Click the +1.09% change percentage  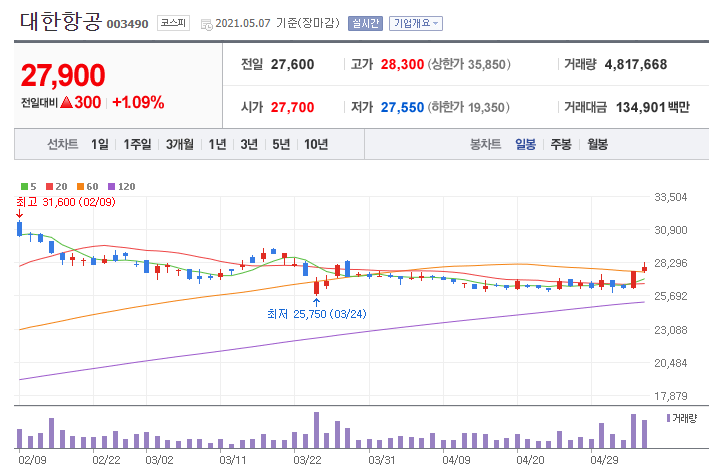(x=138, y=103)
